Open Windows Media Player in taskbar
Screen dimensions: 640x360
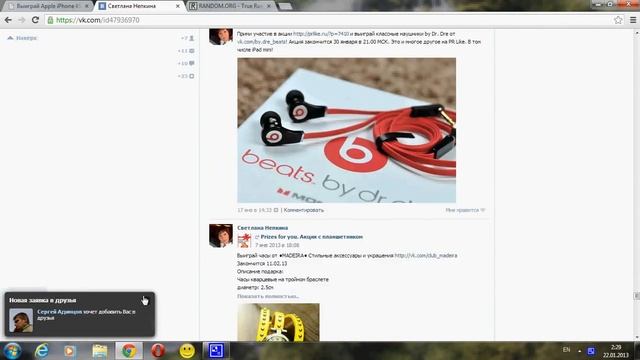tap(70, 351)
